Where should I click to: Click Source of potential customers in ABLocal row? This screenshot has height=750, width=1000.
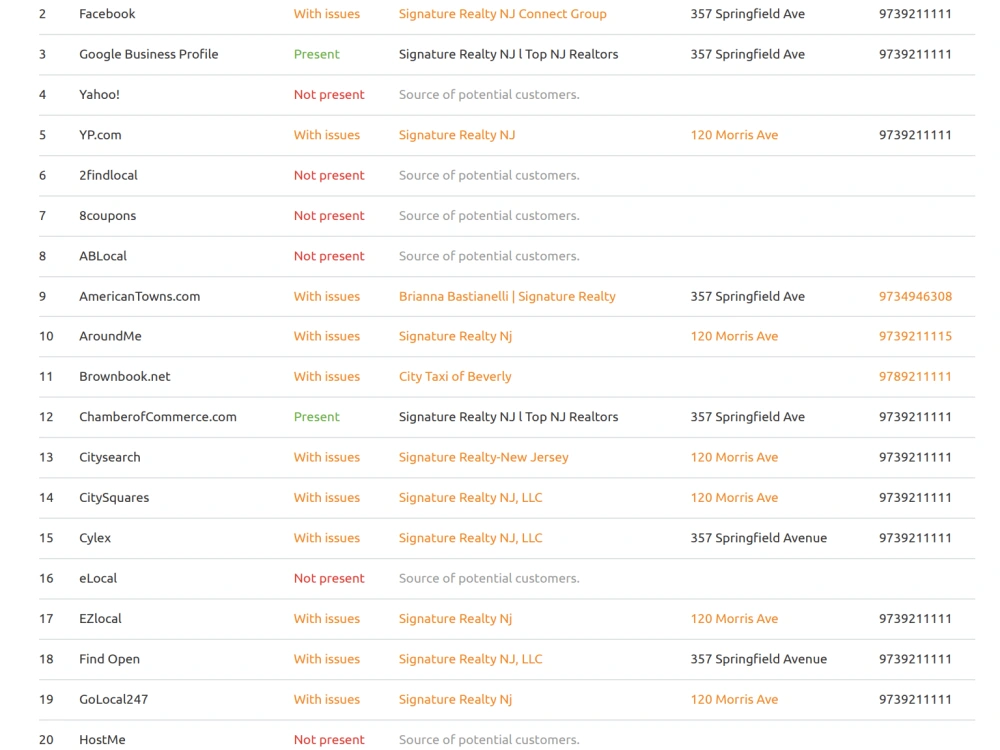(489, 256)
